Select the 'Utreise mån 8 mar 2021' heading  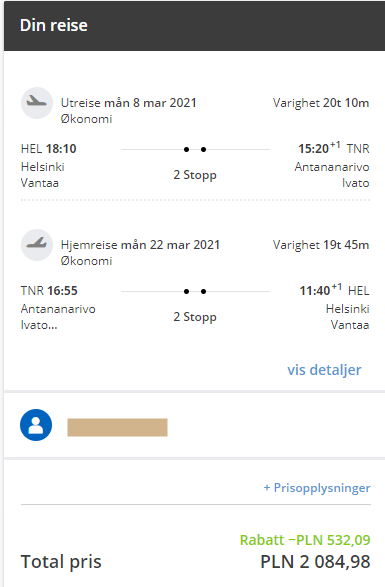point(129,103)
